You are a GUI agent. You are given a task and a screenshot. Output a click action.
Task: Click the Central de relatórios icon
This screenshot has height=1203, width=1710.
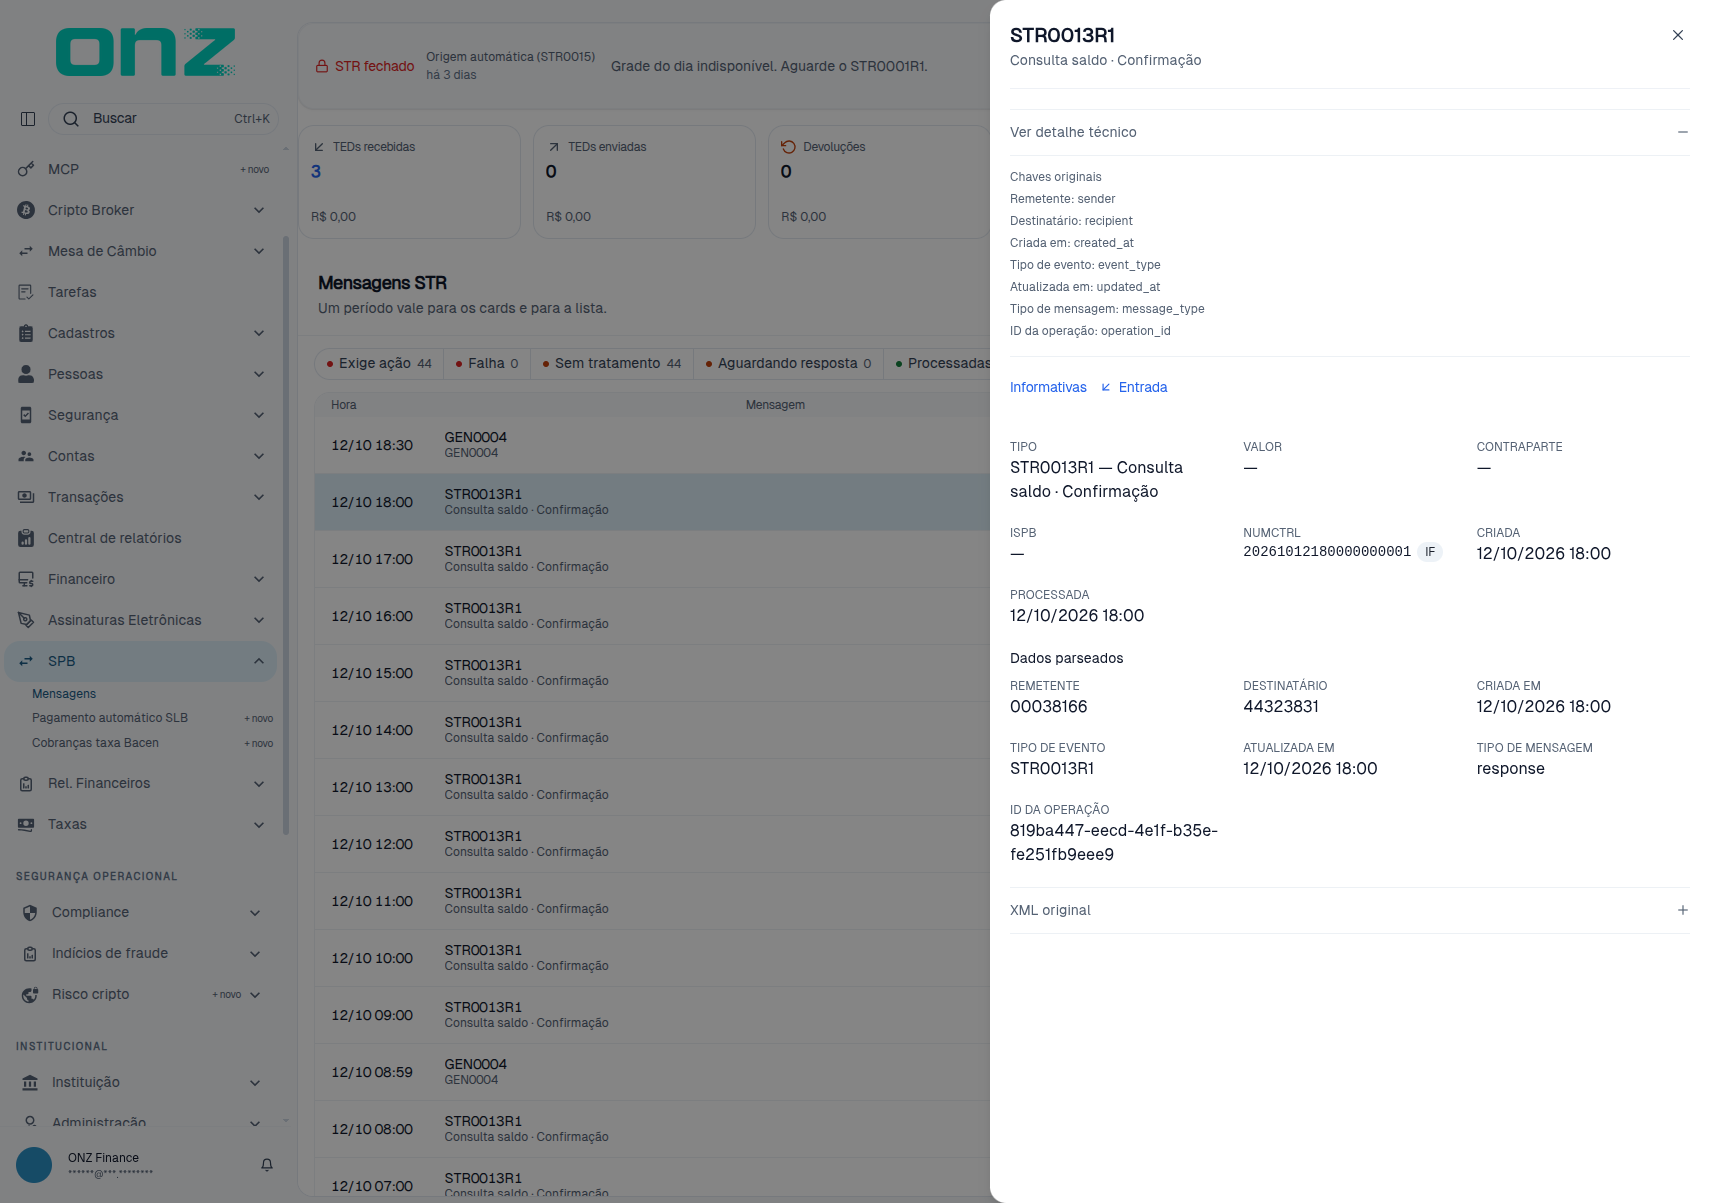tap(26, 539)
